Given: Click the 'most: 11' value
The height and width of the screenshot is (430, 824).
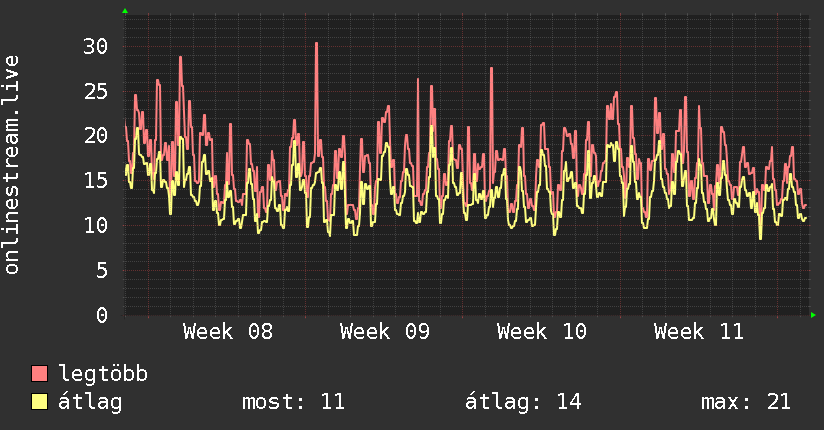Looking at the screenshot, I should [293, 402].
